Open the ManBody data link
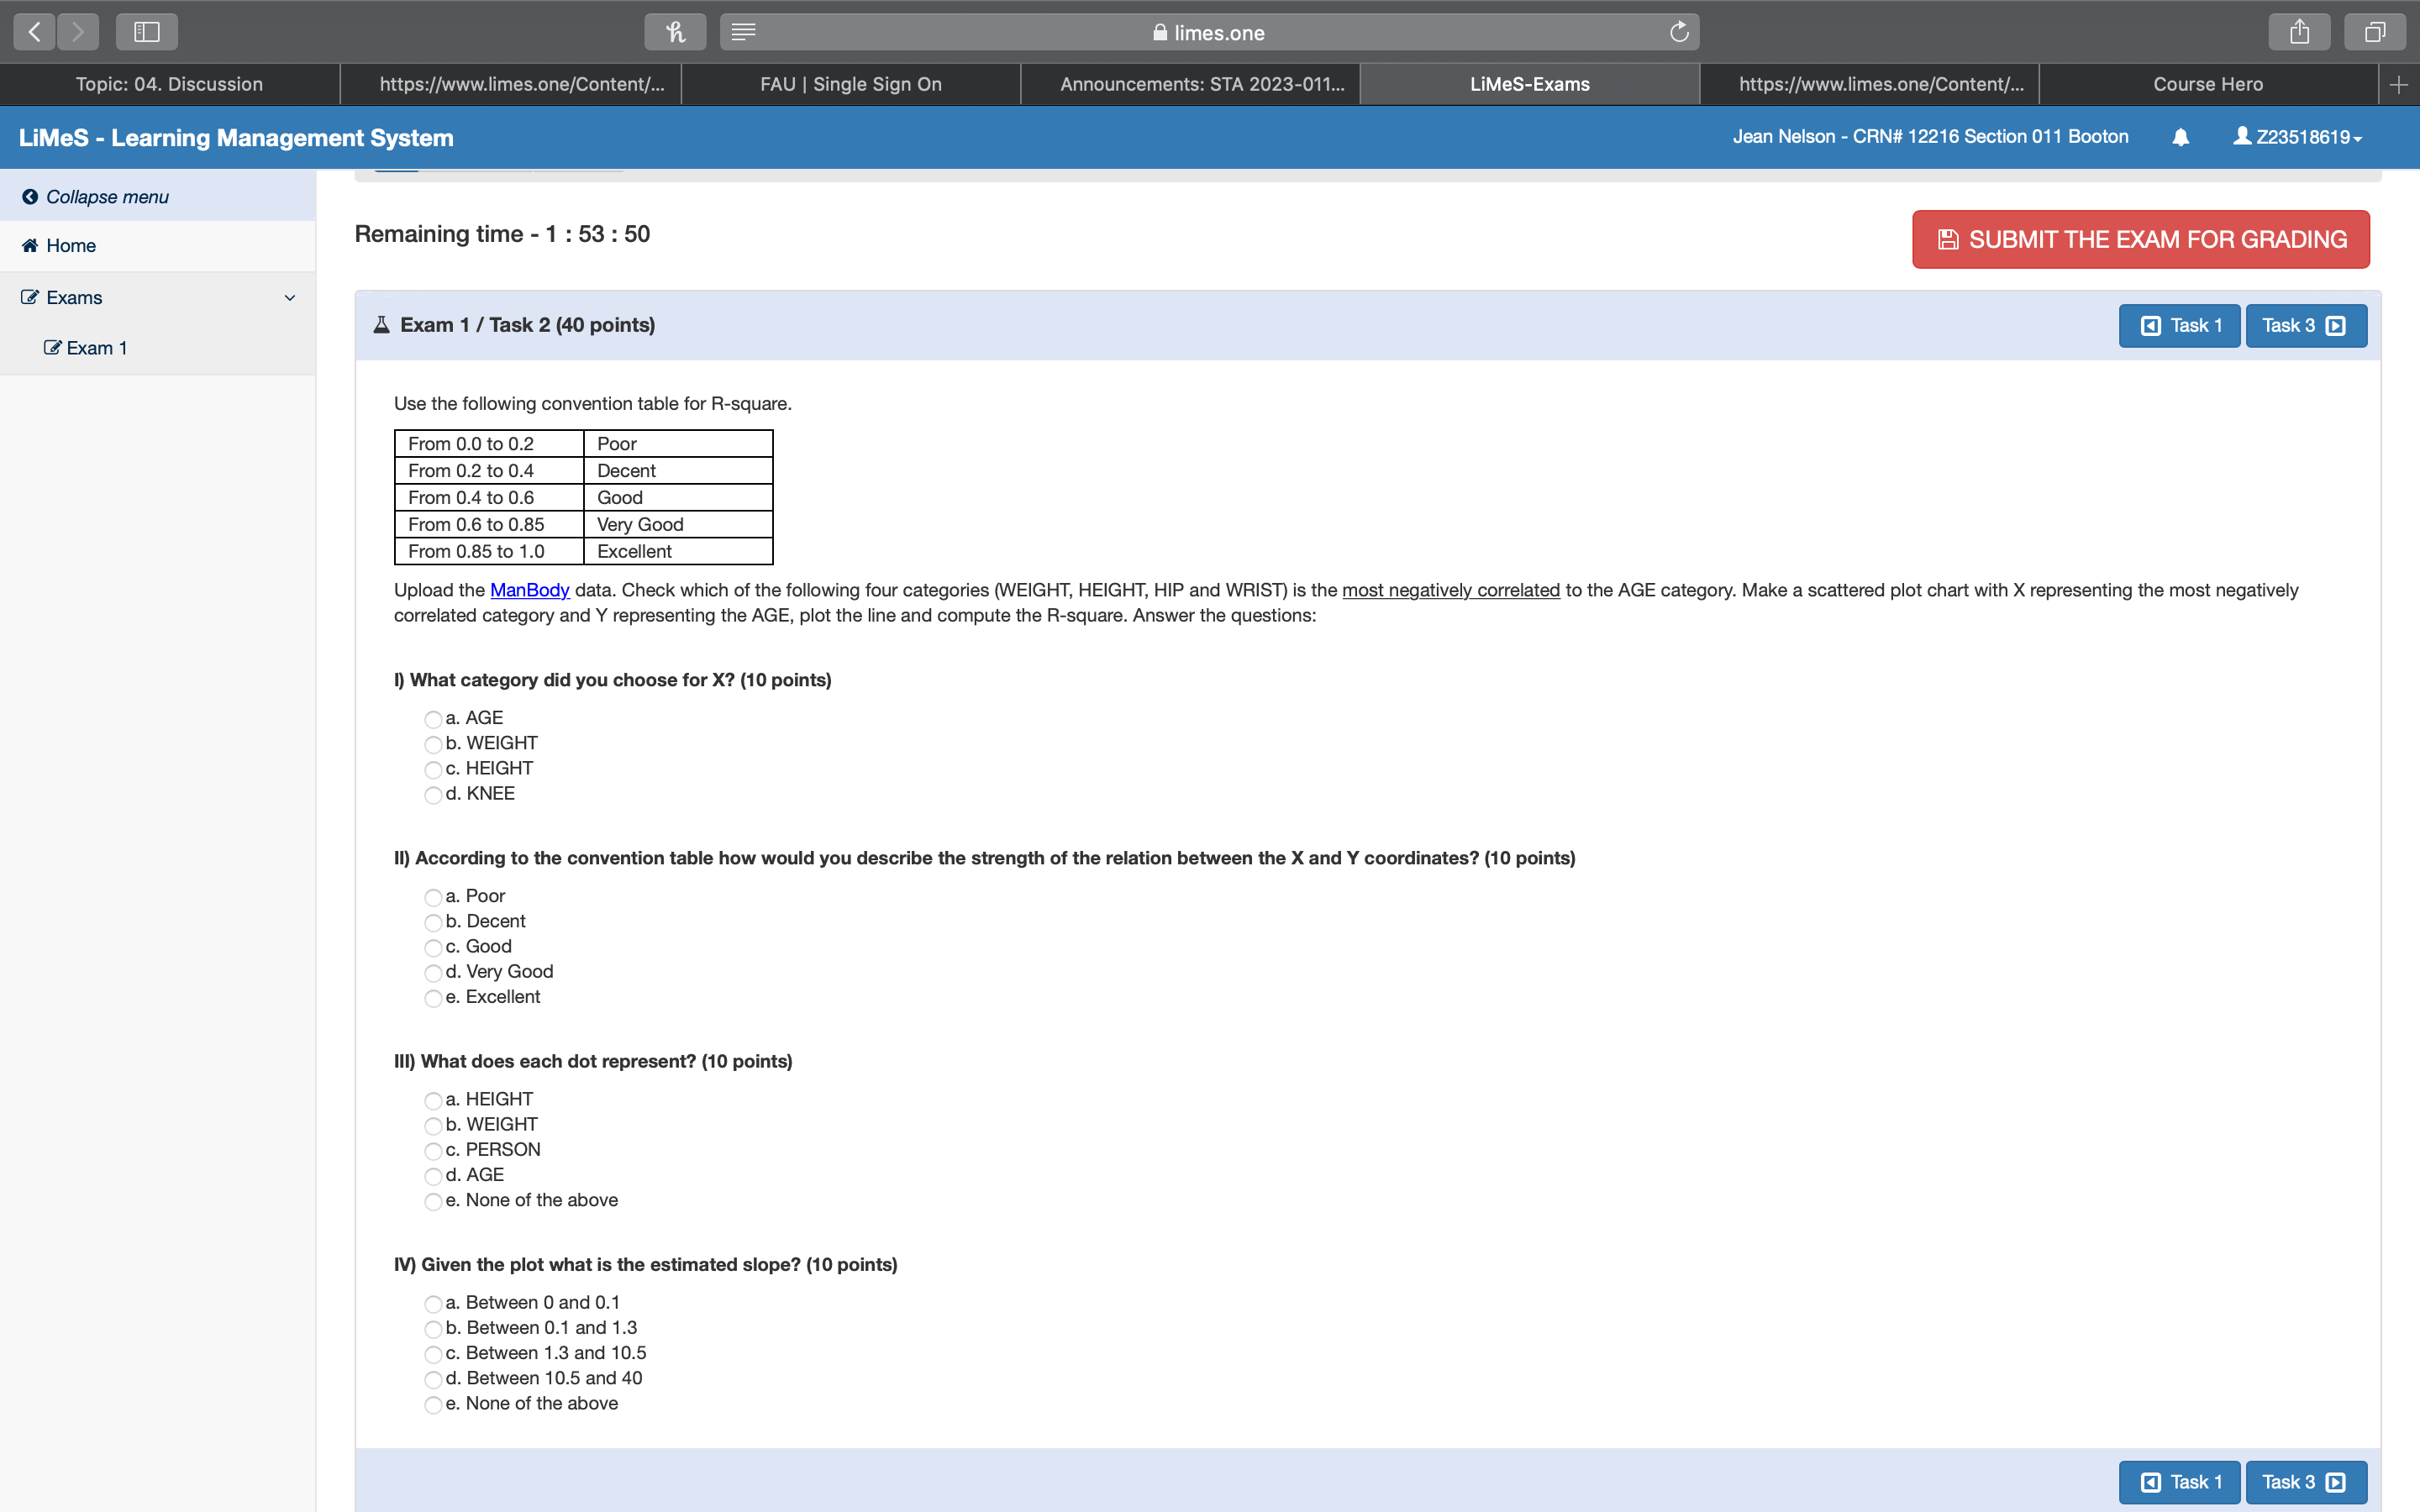The height and width of the screenshot is (1512, 2420). [529, 590]
